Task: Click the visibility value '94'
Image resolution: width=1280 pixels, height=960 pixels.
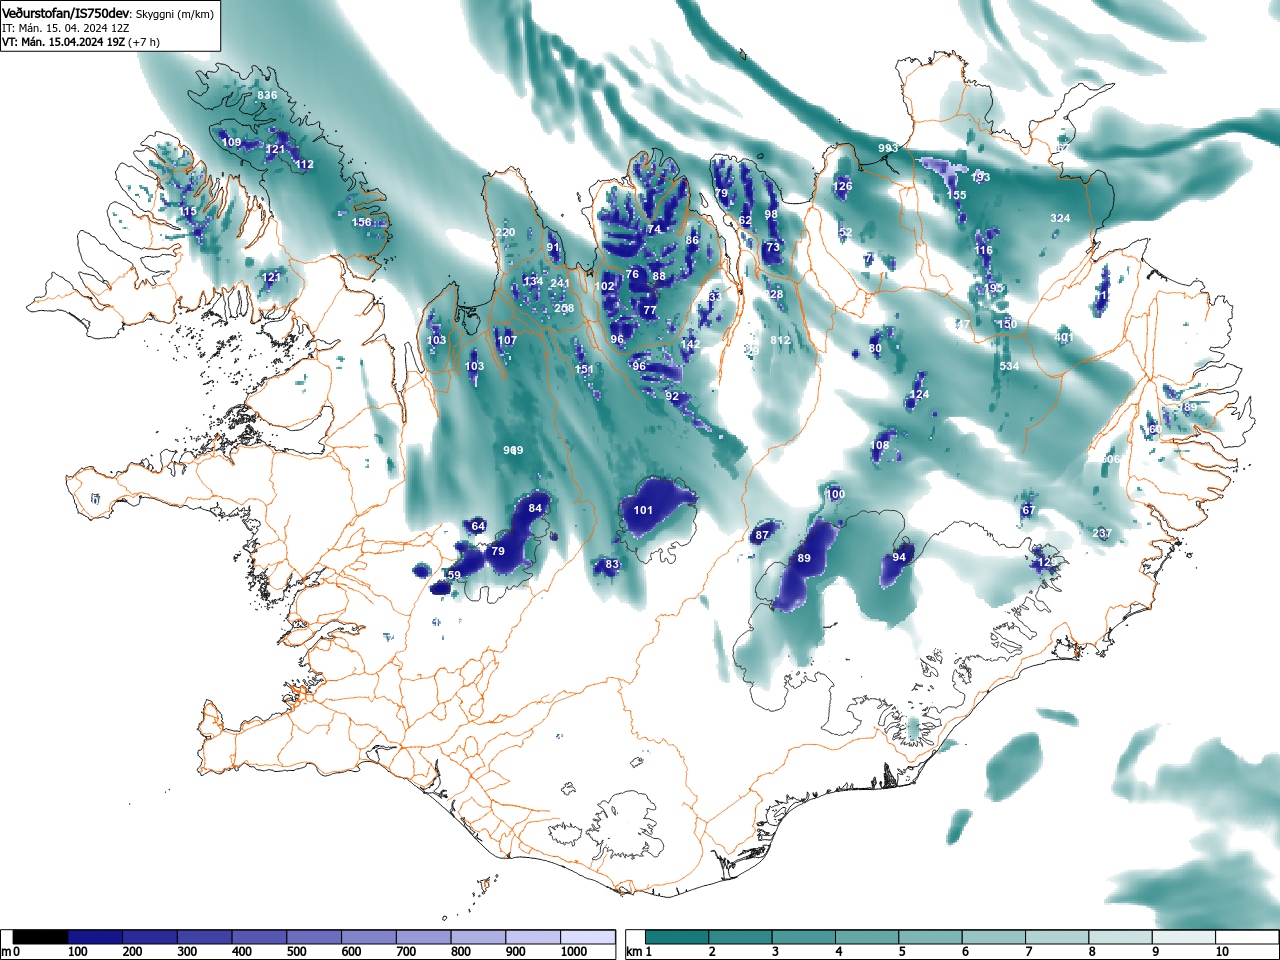Action: point(899,558)
